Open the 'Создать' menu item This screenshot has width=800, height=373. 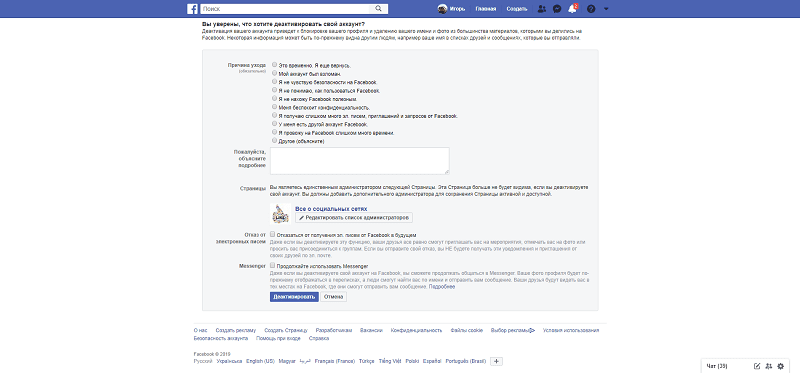tap(517, 9)
